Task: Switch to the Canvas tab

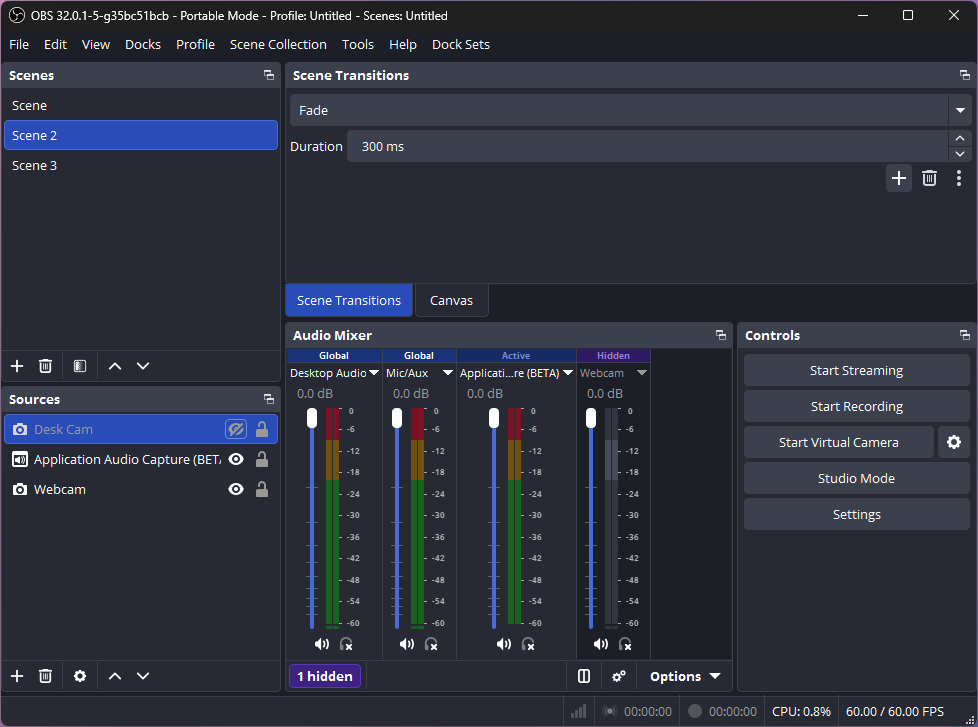Action: point(452,301)
